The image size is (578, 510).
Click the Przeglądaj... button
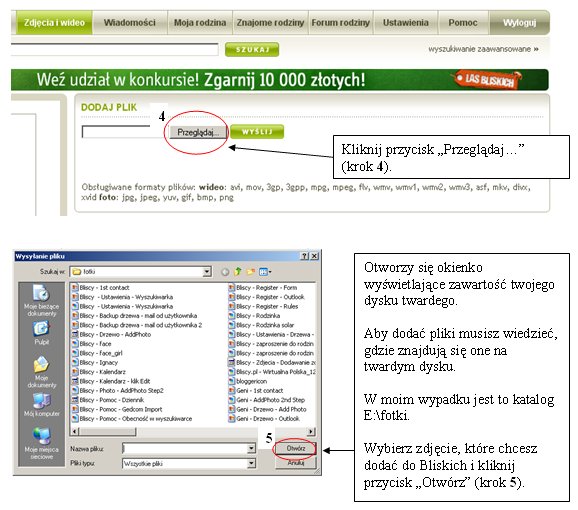pyautogui.click(x=198, y=132)
